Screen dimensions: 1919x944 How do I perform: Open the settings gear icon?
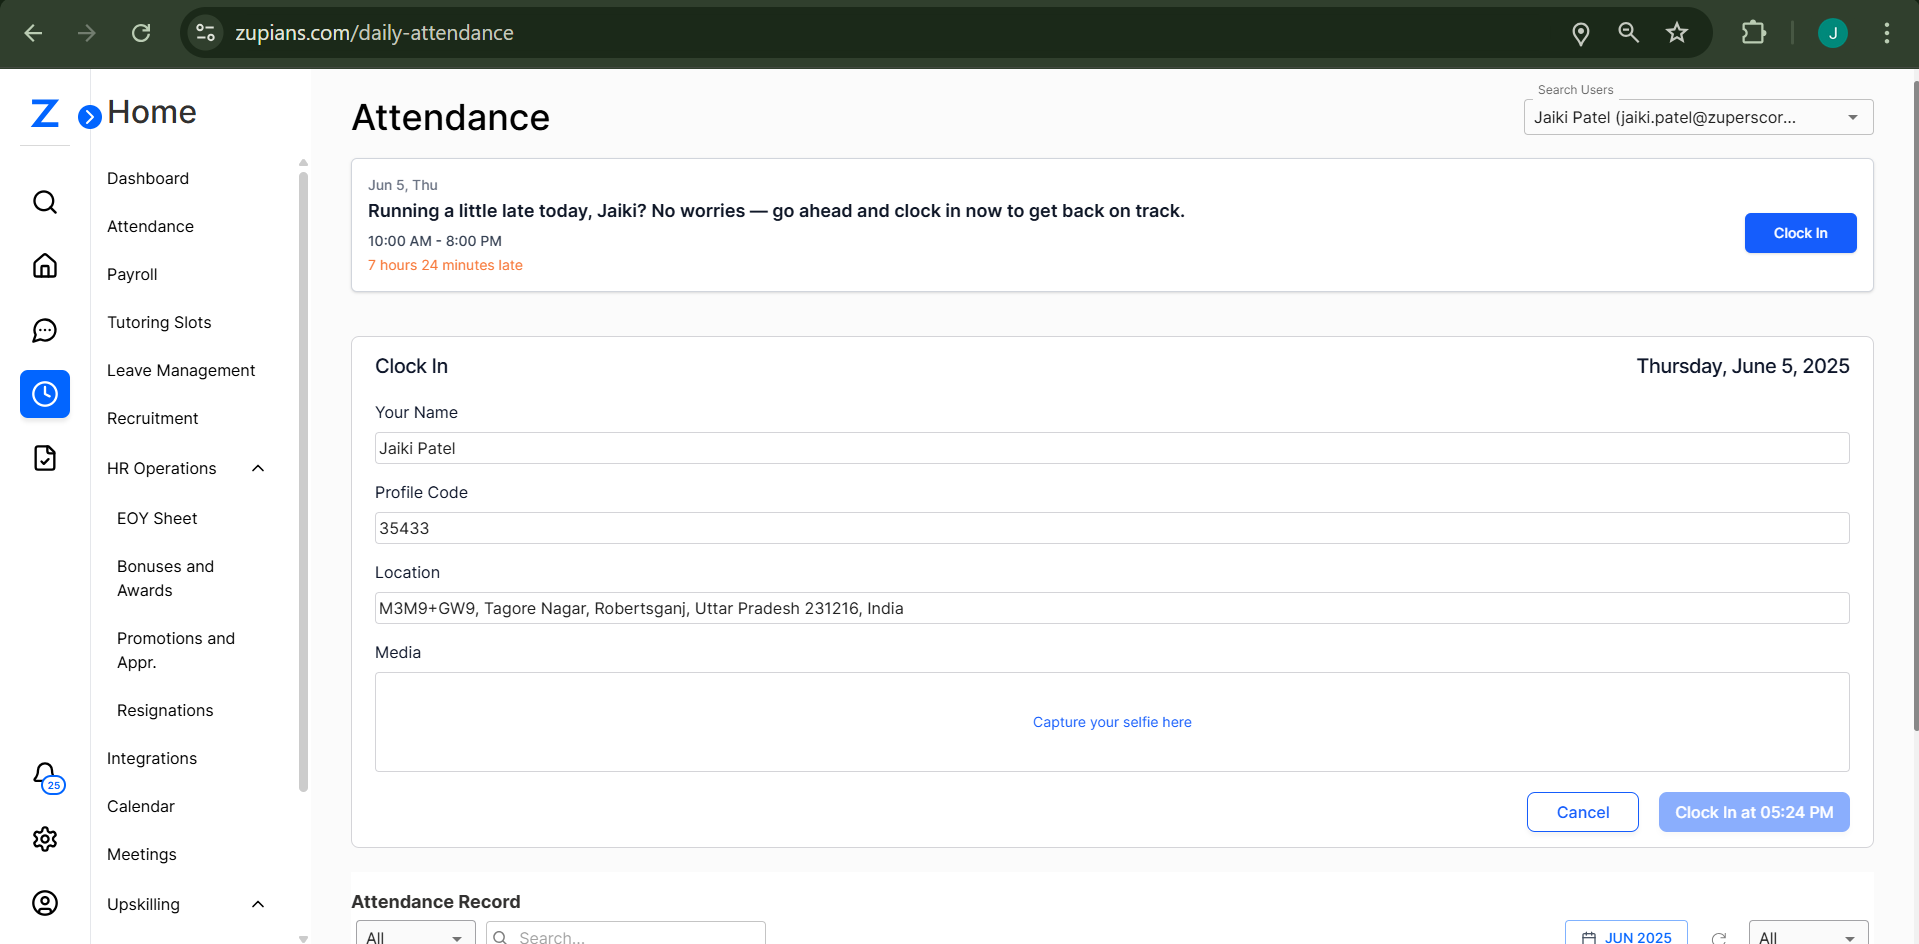point(45,839)
